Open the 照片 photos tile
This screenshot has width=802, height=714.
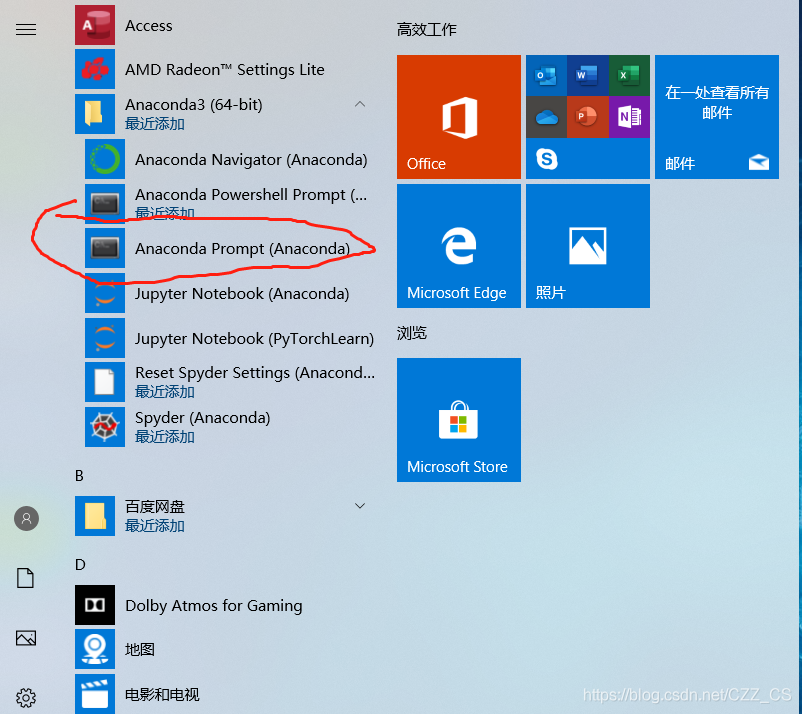(x=588, y=246)
